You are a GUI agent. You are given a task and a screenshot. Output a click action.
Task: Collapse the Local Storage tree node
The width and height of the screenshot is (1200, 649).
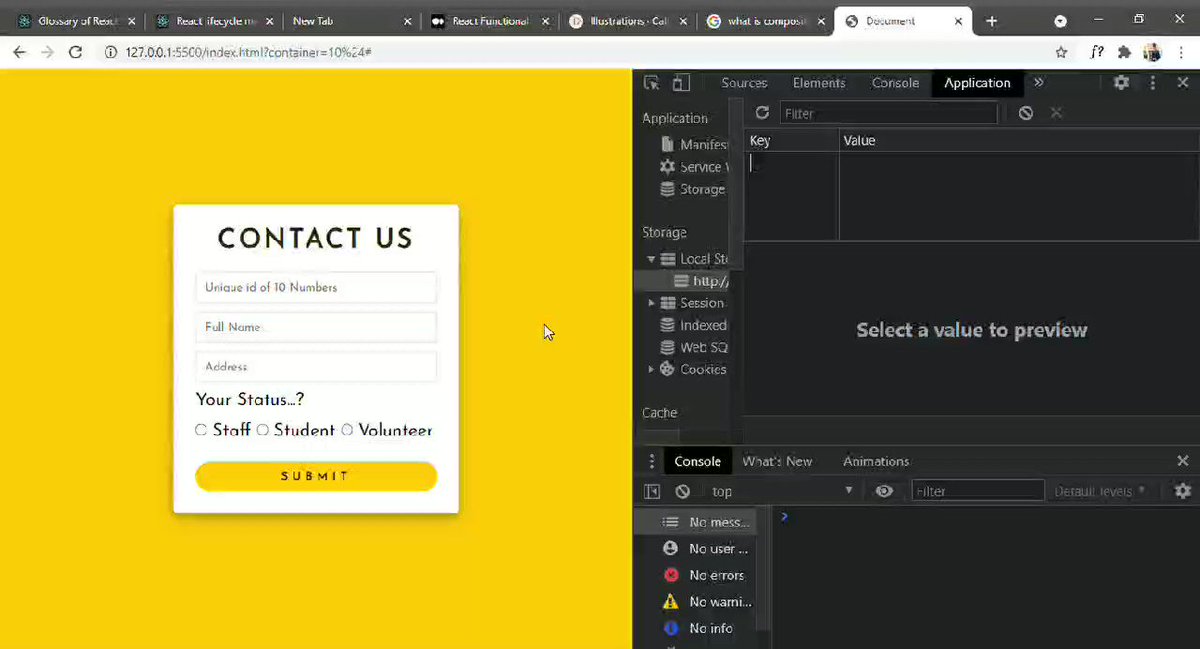(652, 259)
